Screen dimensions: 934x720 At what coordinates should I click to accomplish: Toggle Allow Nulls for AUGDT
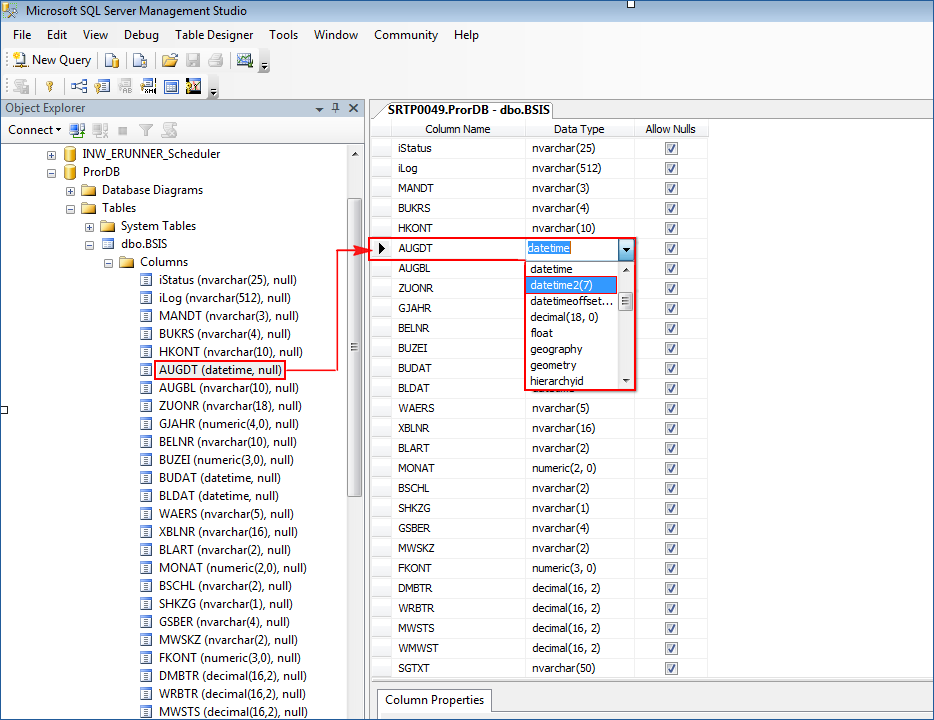[671, 248]
